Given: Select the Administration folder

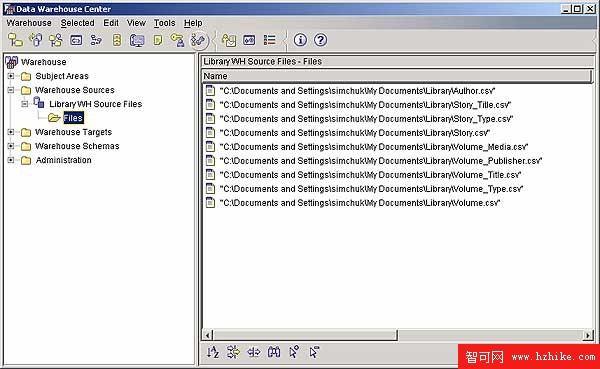Looking at the screenshot, I should coord(64,160).
